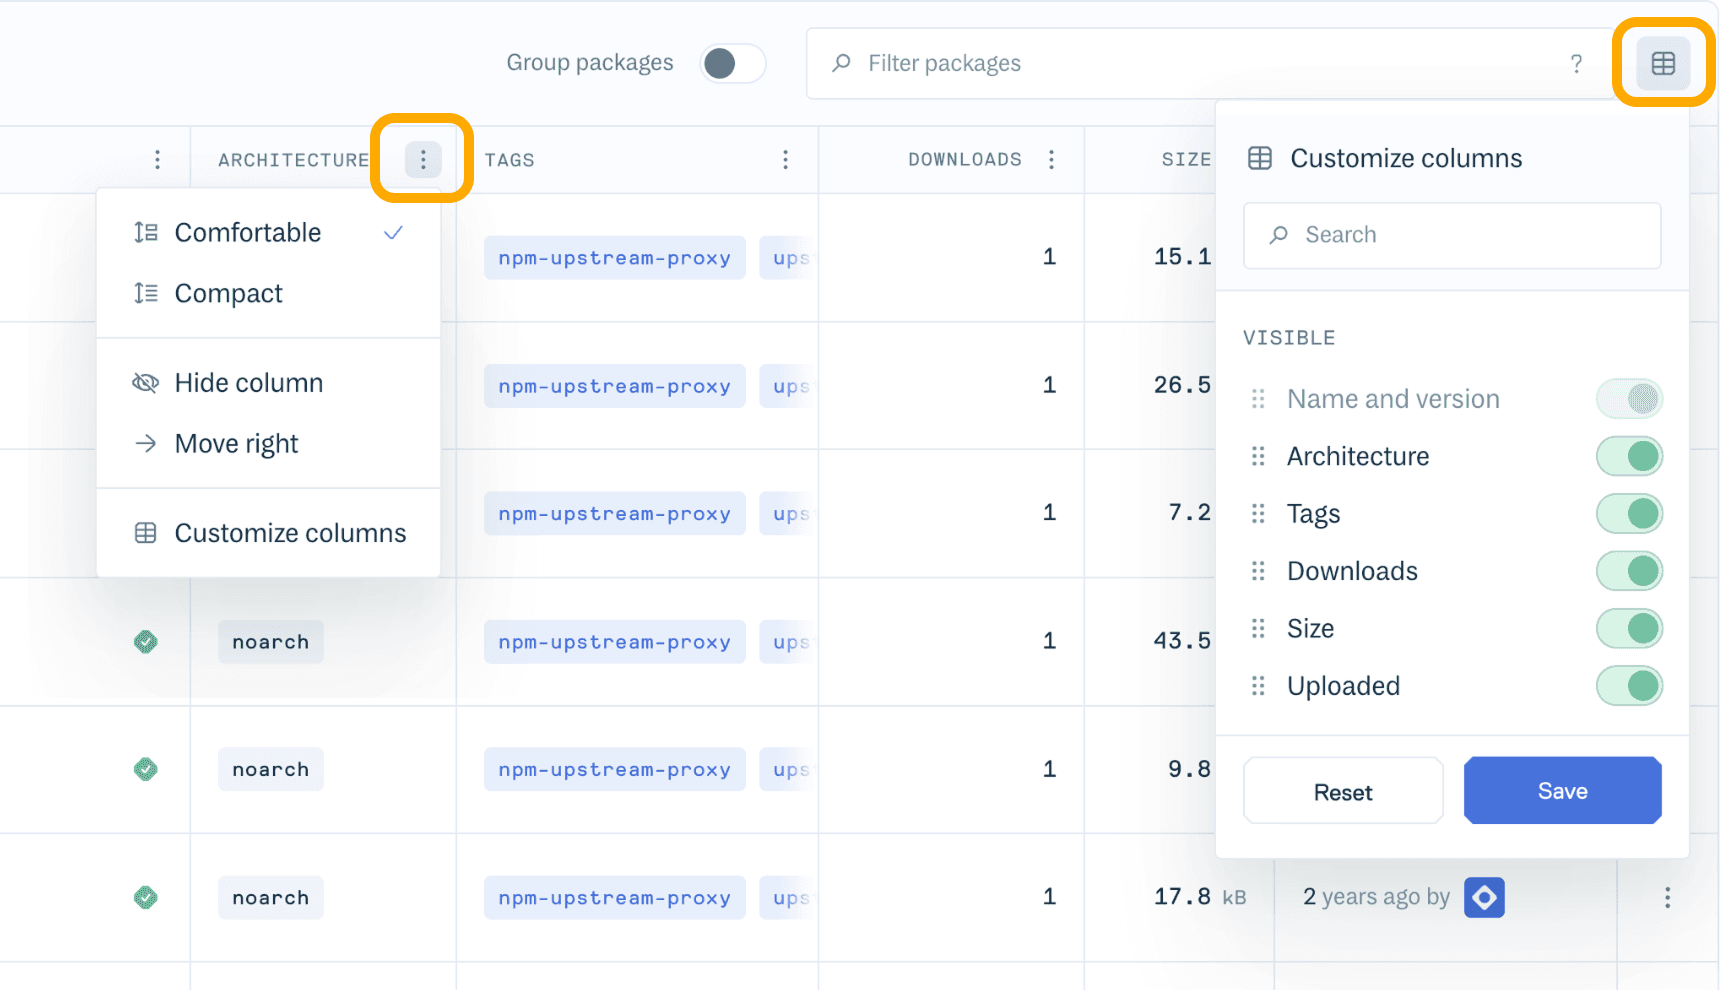The image size is (1720, 990).
Task: Turn off the Tags column toggle
Action: [x=1629, y=514]
